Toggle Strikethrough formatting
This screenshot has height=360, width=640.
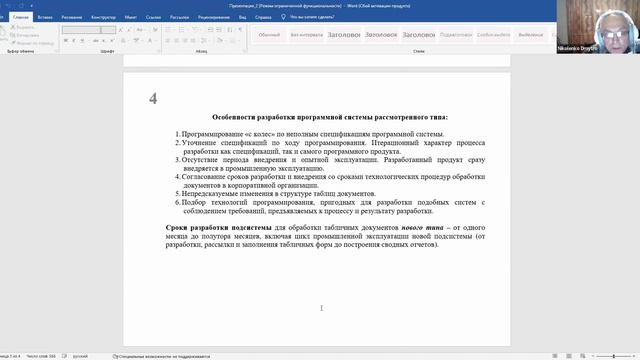[x=96, y=40]
